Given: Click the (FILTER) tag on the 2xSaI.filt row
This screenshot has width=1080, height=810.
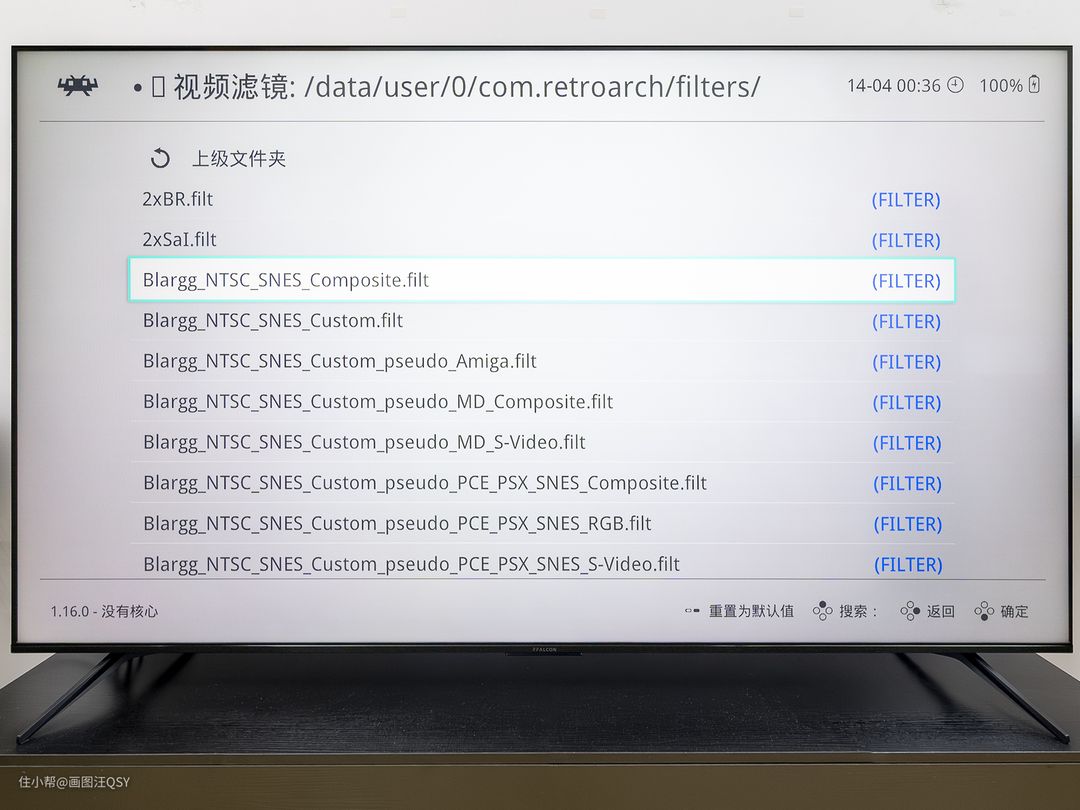Looking at the screenshot, I should point(906,240).
